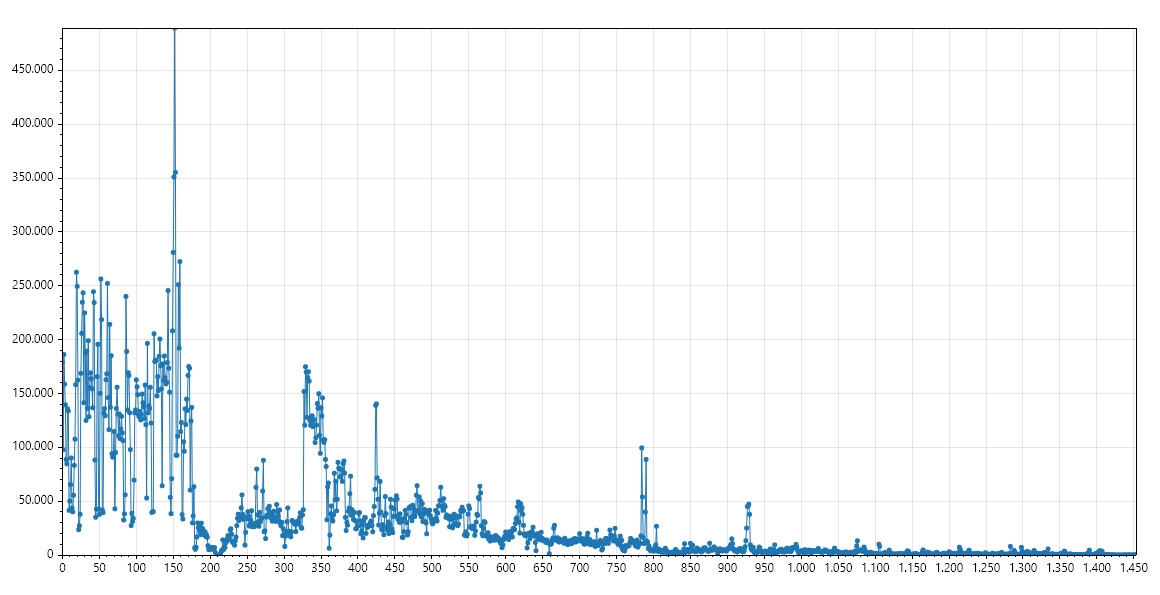The width and height of the screenshot is (1160, 595).
Task: Click the small peak near x=925
Action: 748,505
